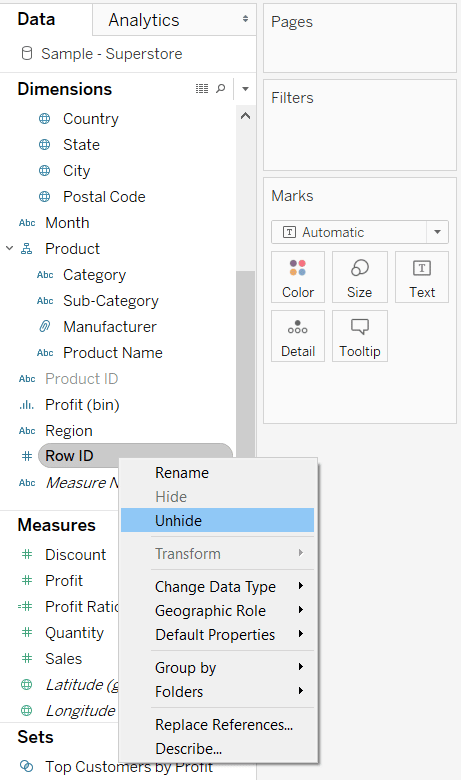Image resolution: width=461 pixels, height=780 pixels.
Task: Collapse the Product hierarchy
Action: [x=9, y=248]
